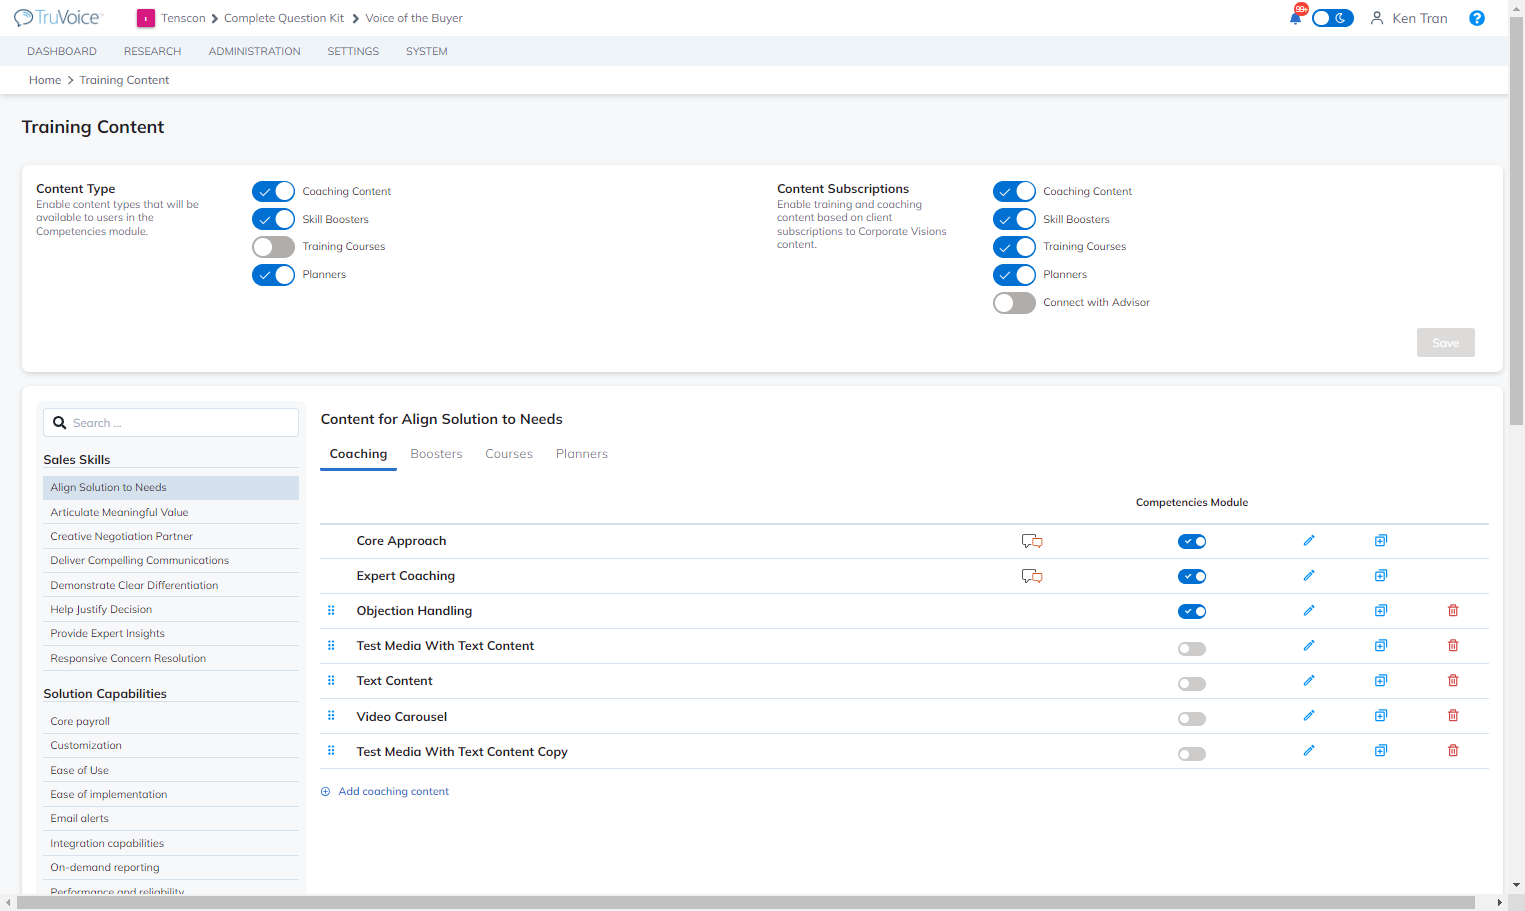
Task: Disable Planners under Content Subscriptions
Action: pyautogui.click(x=1014, y=275)
